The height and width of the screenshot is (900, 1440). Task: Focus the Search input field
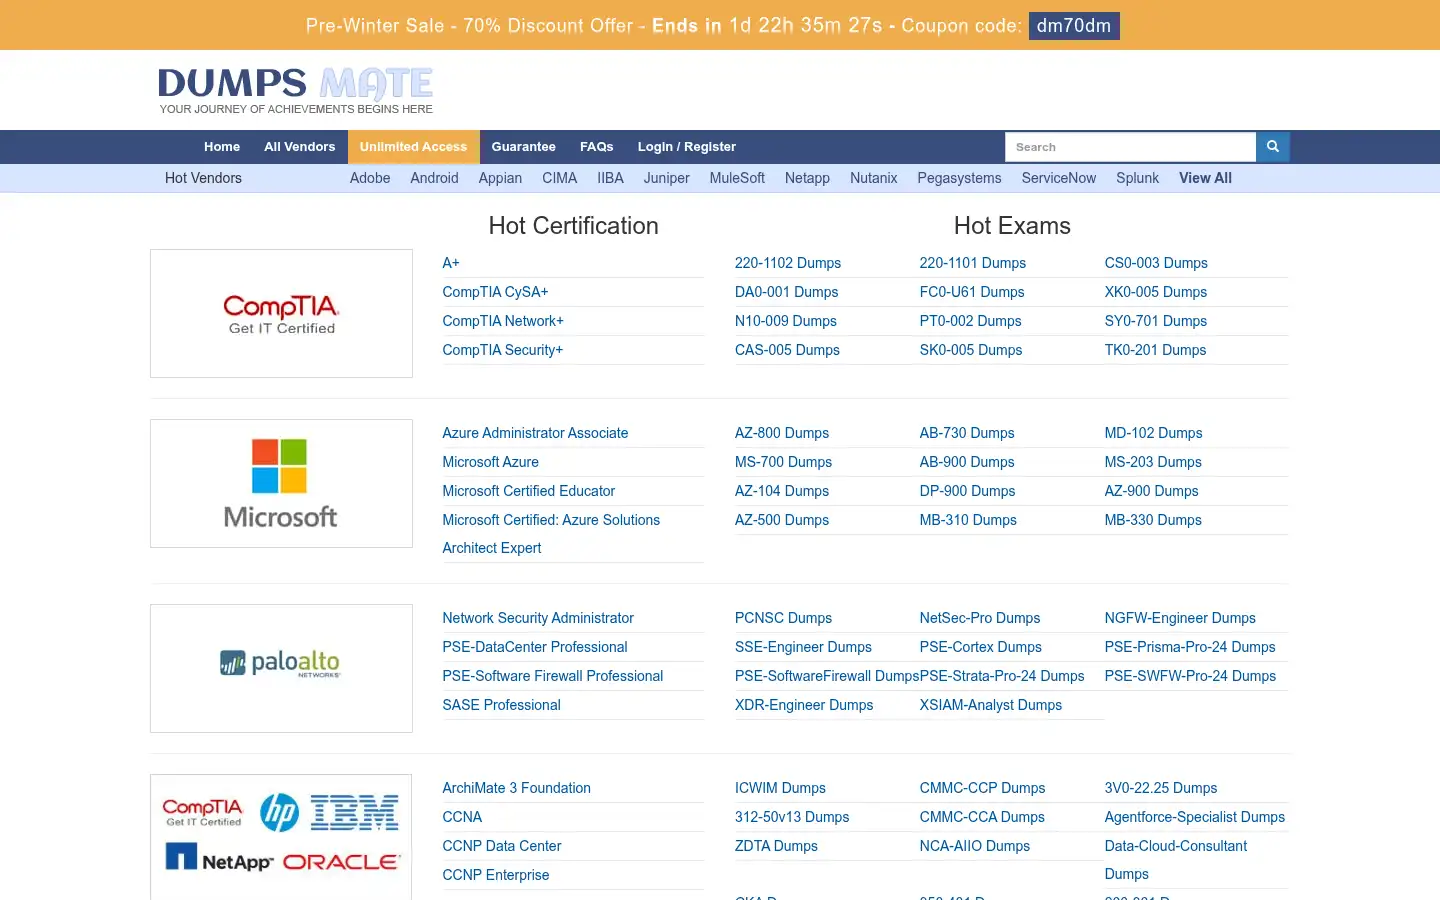(x=1130, y=147)
